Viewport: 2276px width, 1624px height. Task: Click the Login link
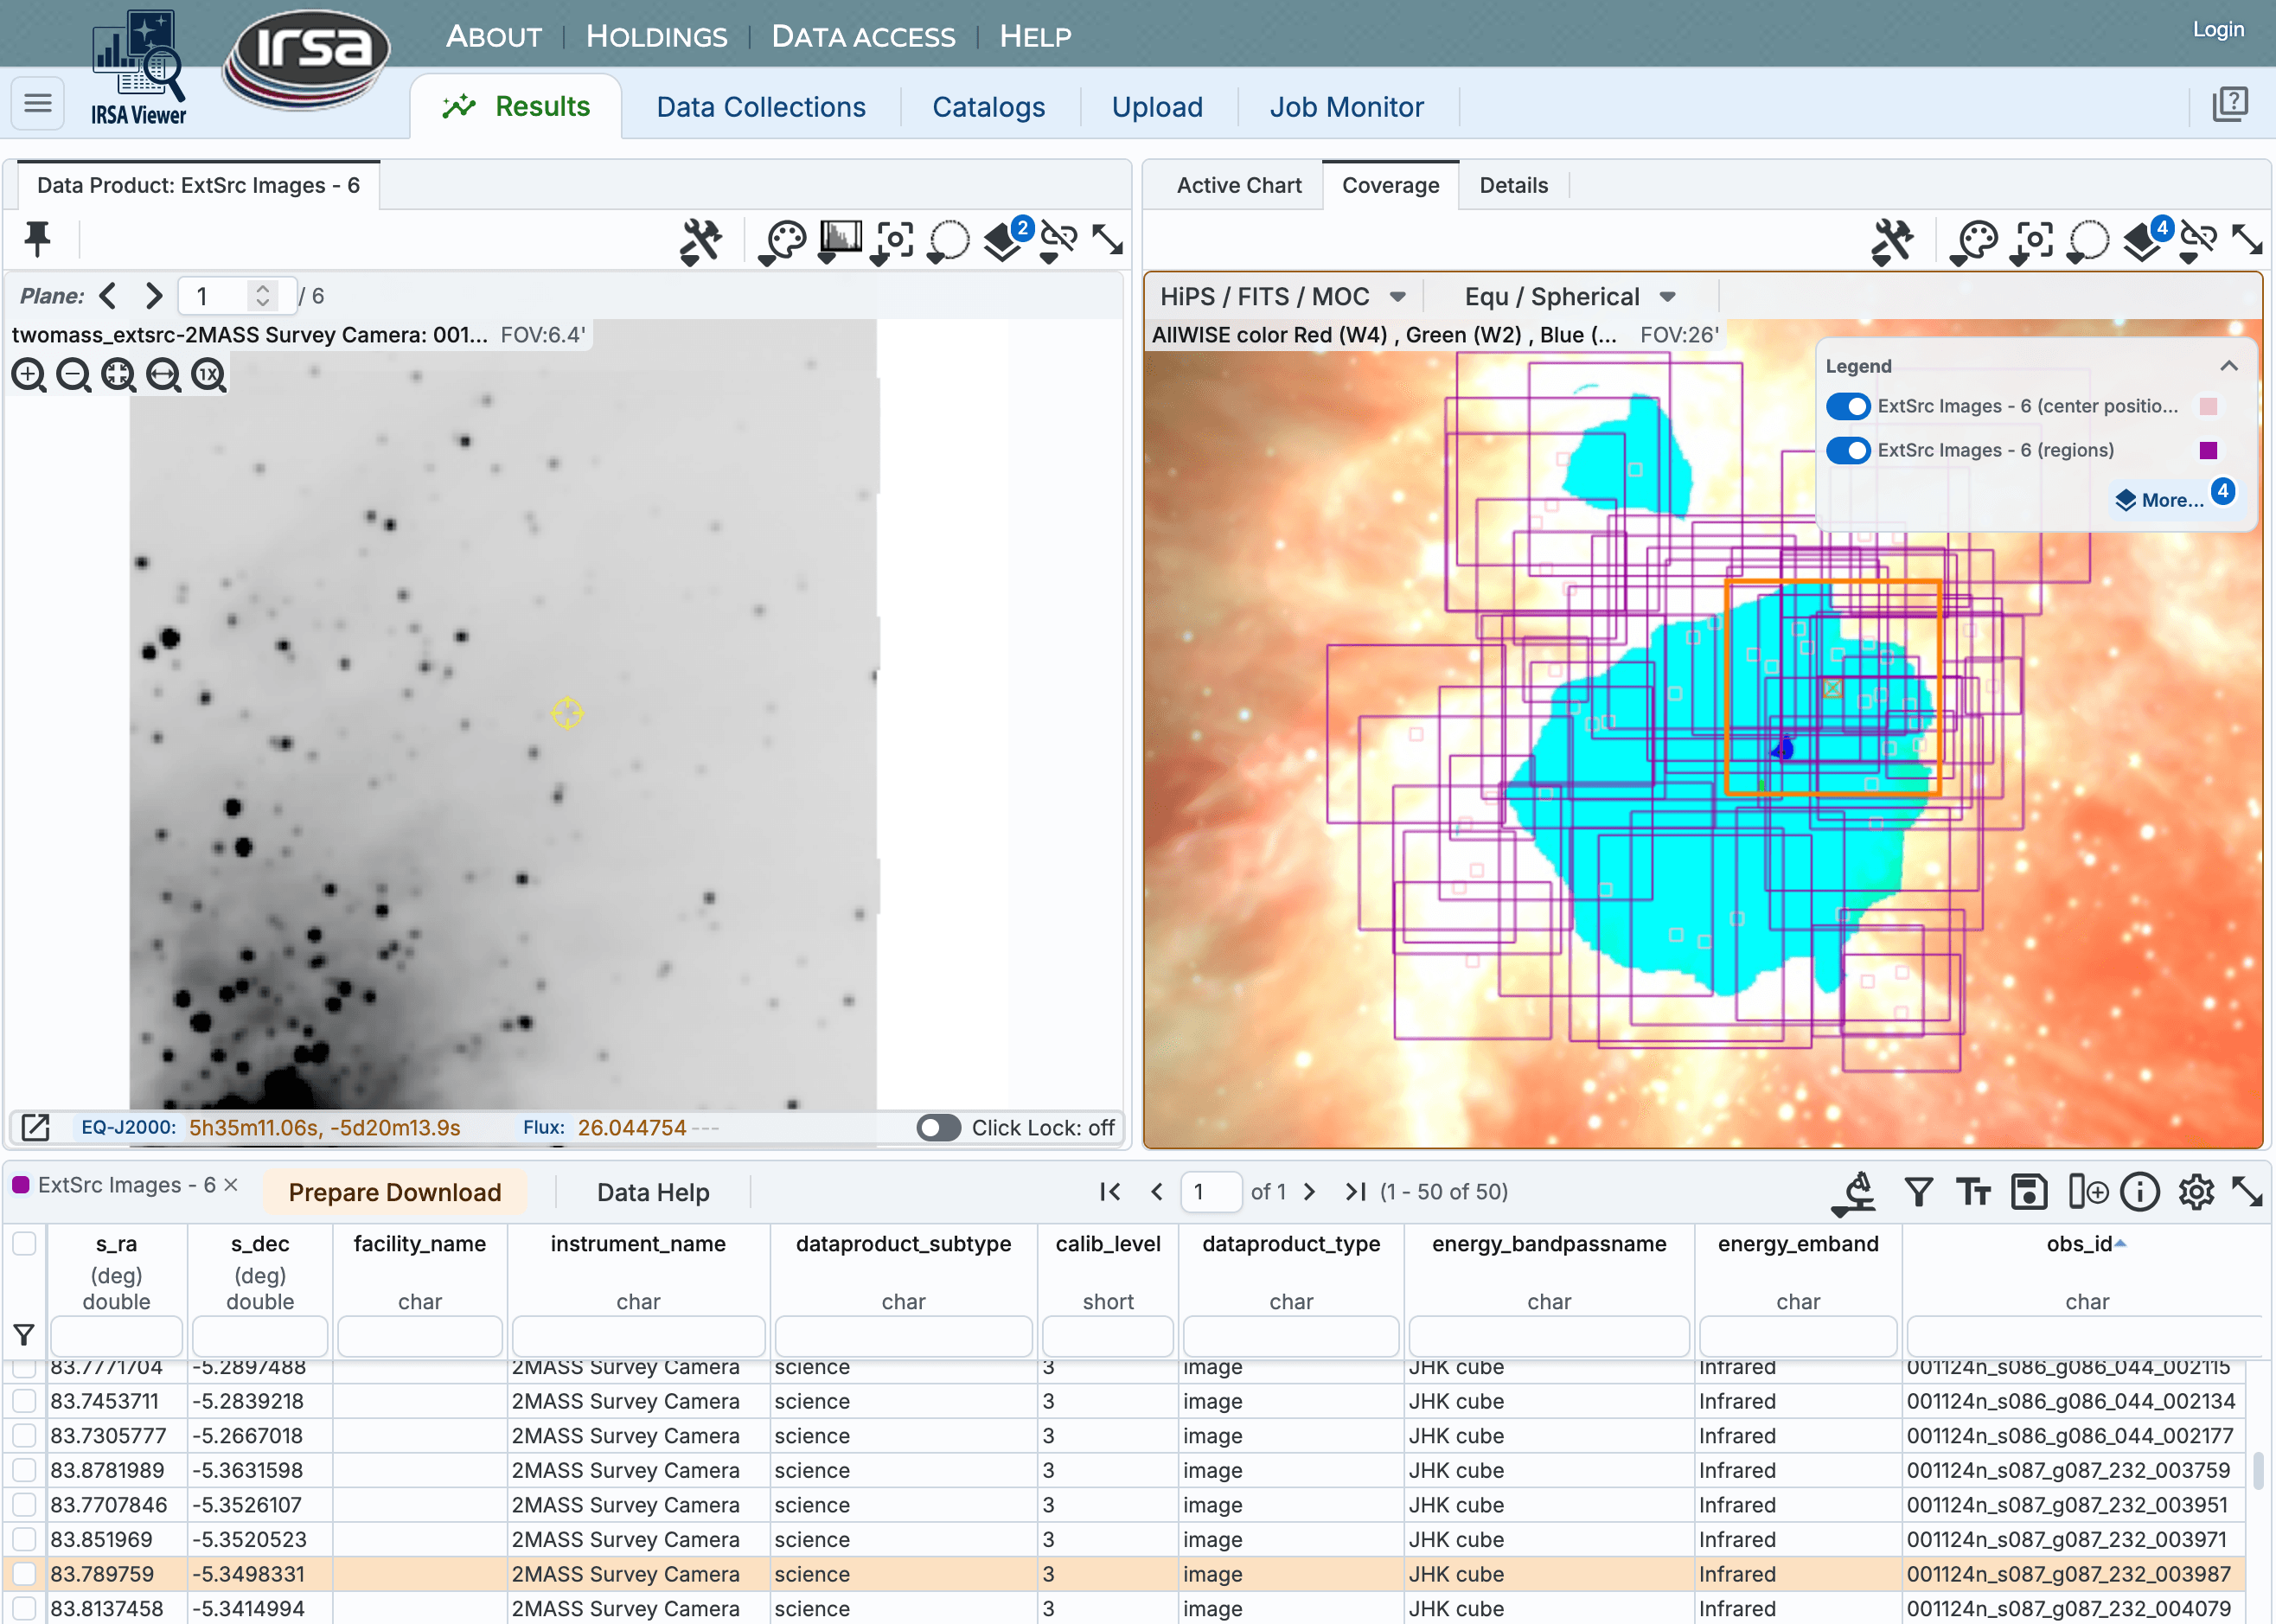pyautogui.click(x=2218, y=29)
